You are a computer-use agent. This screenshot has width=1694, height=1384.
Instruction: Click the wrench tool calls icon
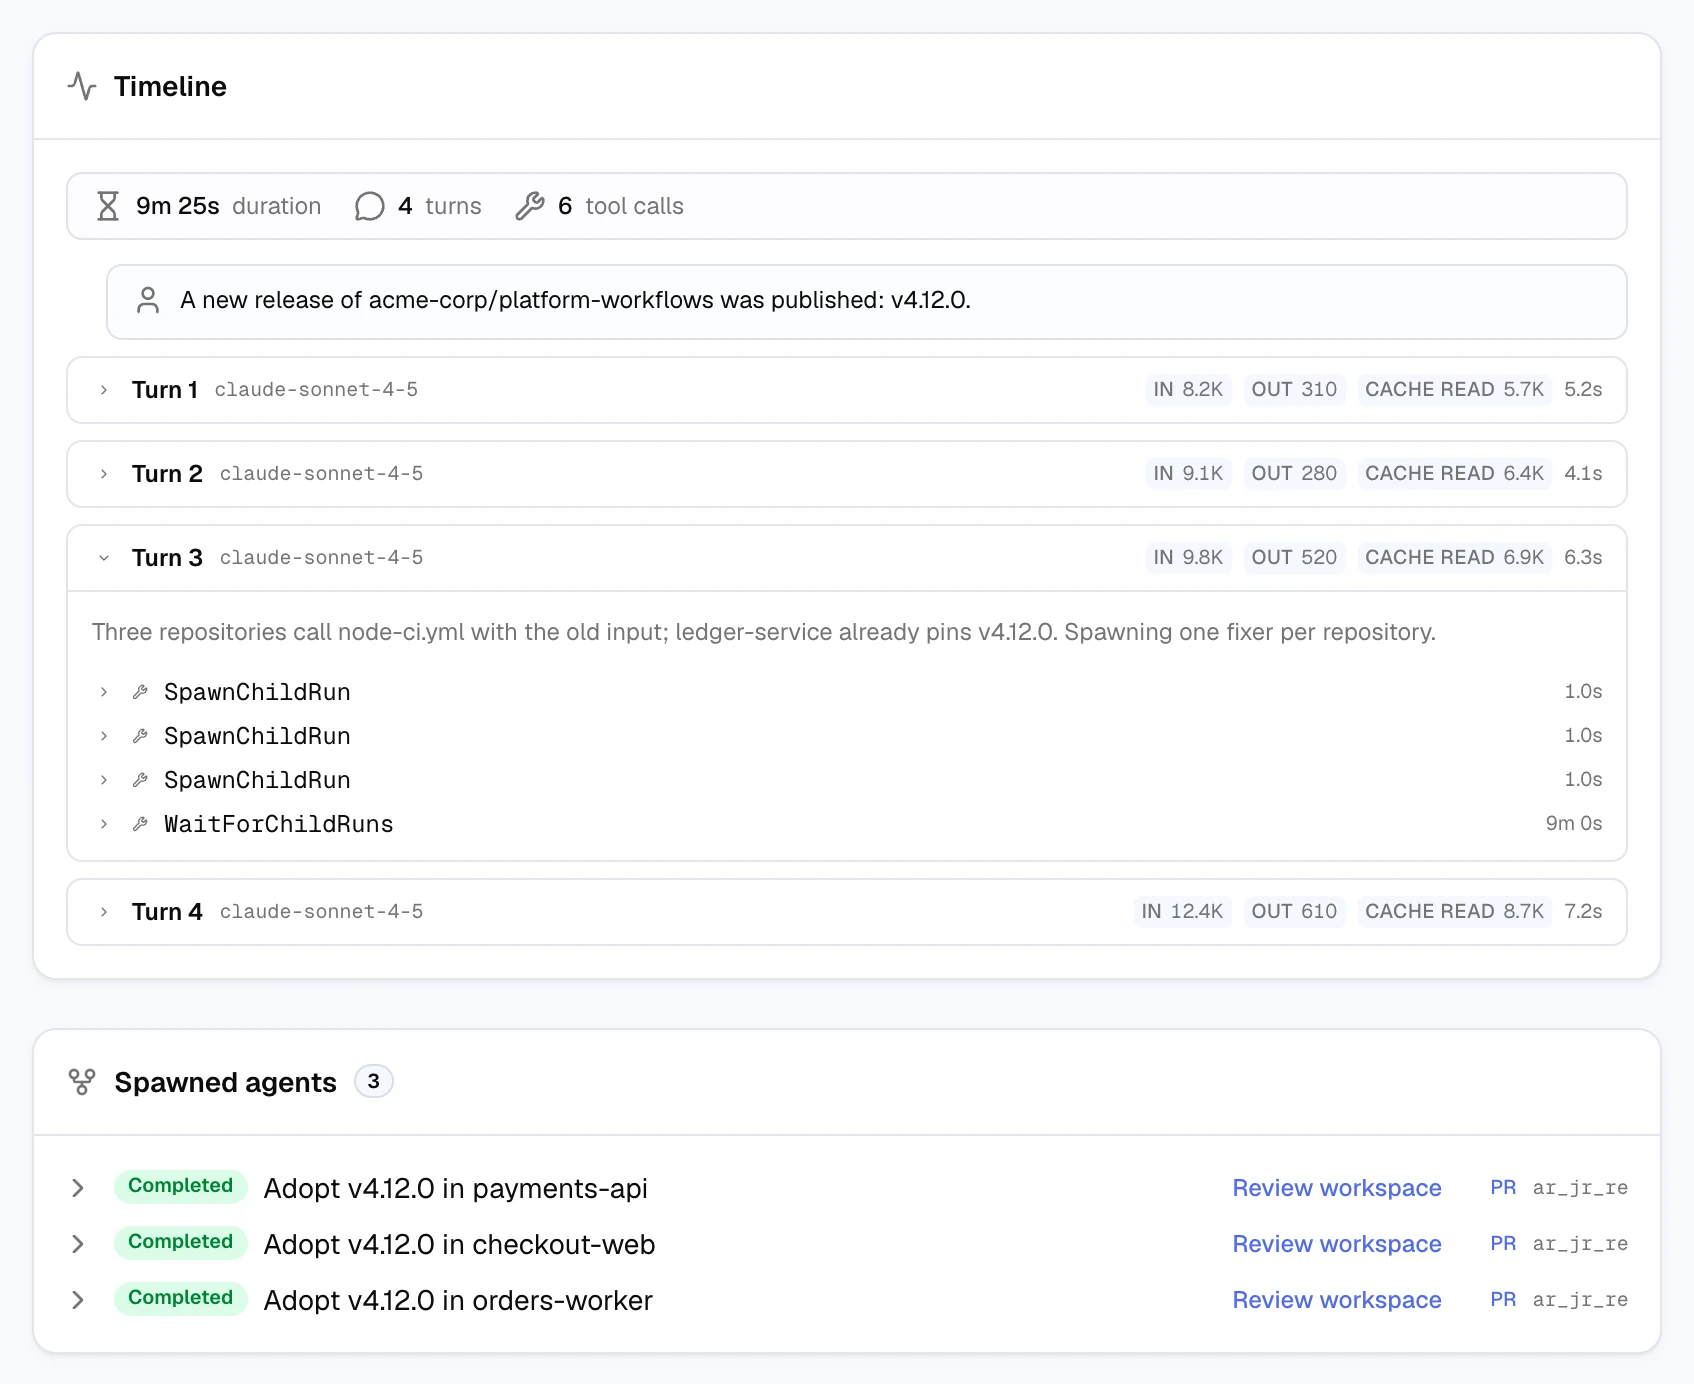click(529, 206)
